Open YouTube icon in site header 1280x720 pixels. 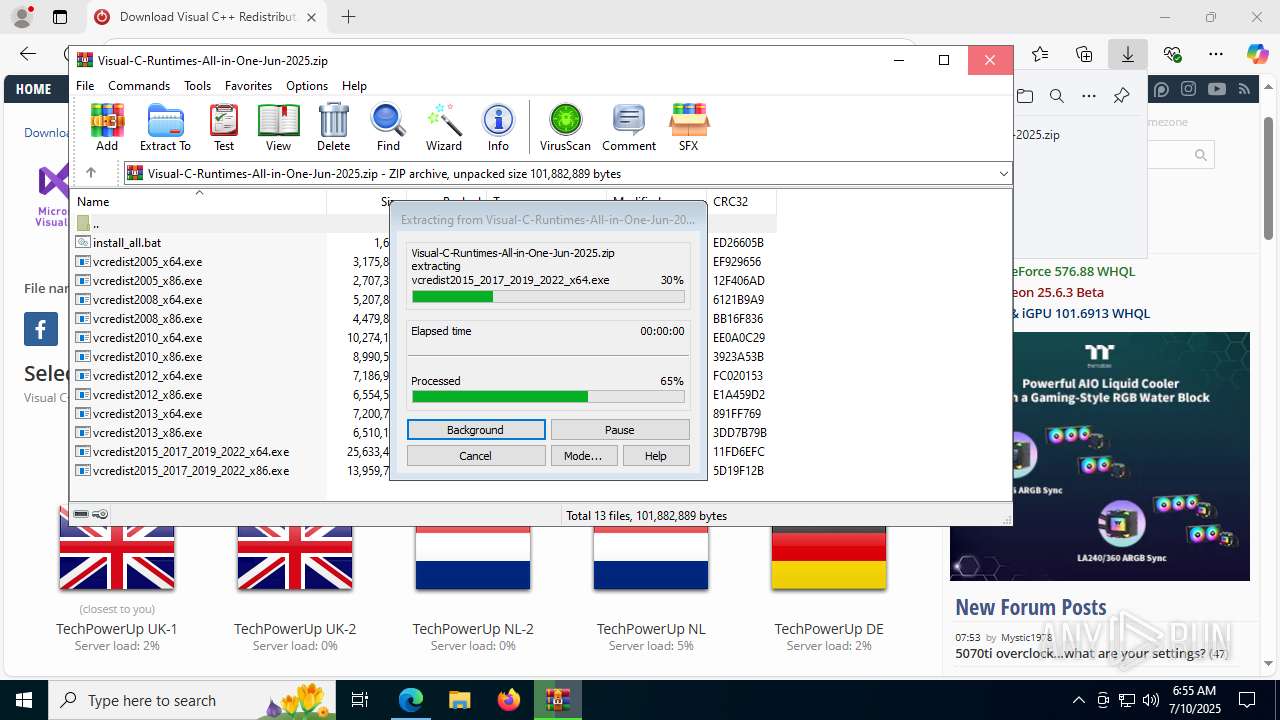click(1216, 89)
